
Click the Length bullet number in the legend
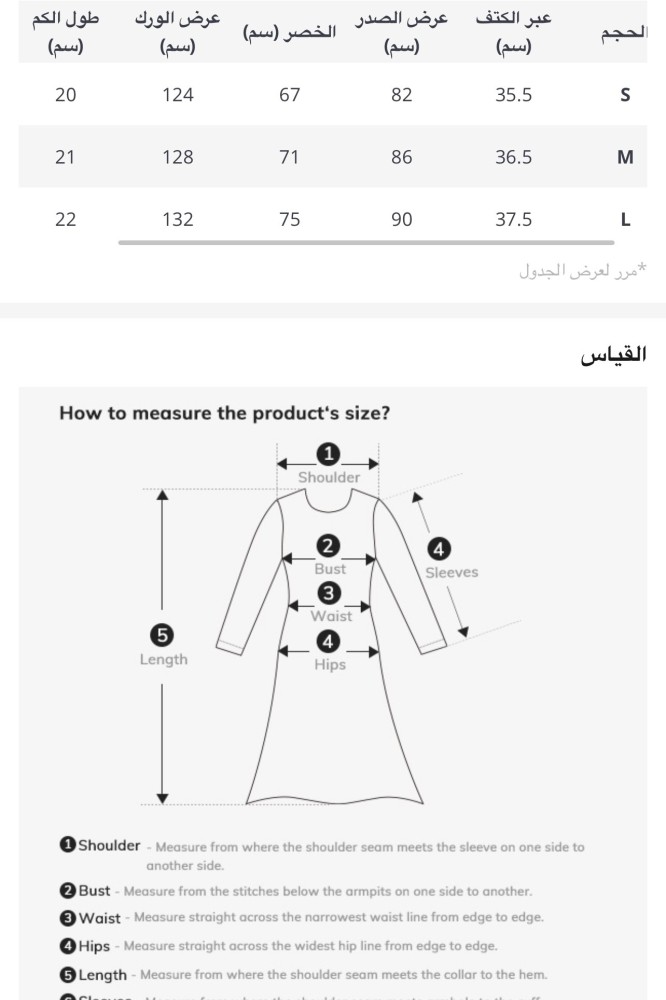[x=68, y=974]
